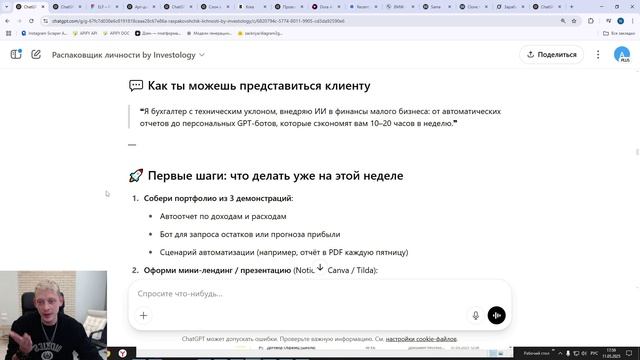Viewport: 640px width, 360px height.
Task: Open the Chrome three-dot menu
Action: [x=633, y=21]
